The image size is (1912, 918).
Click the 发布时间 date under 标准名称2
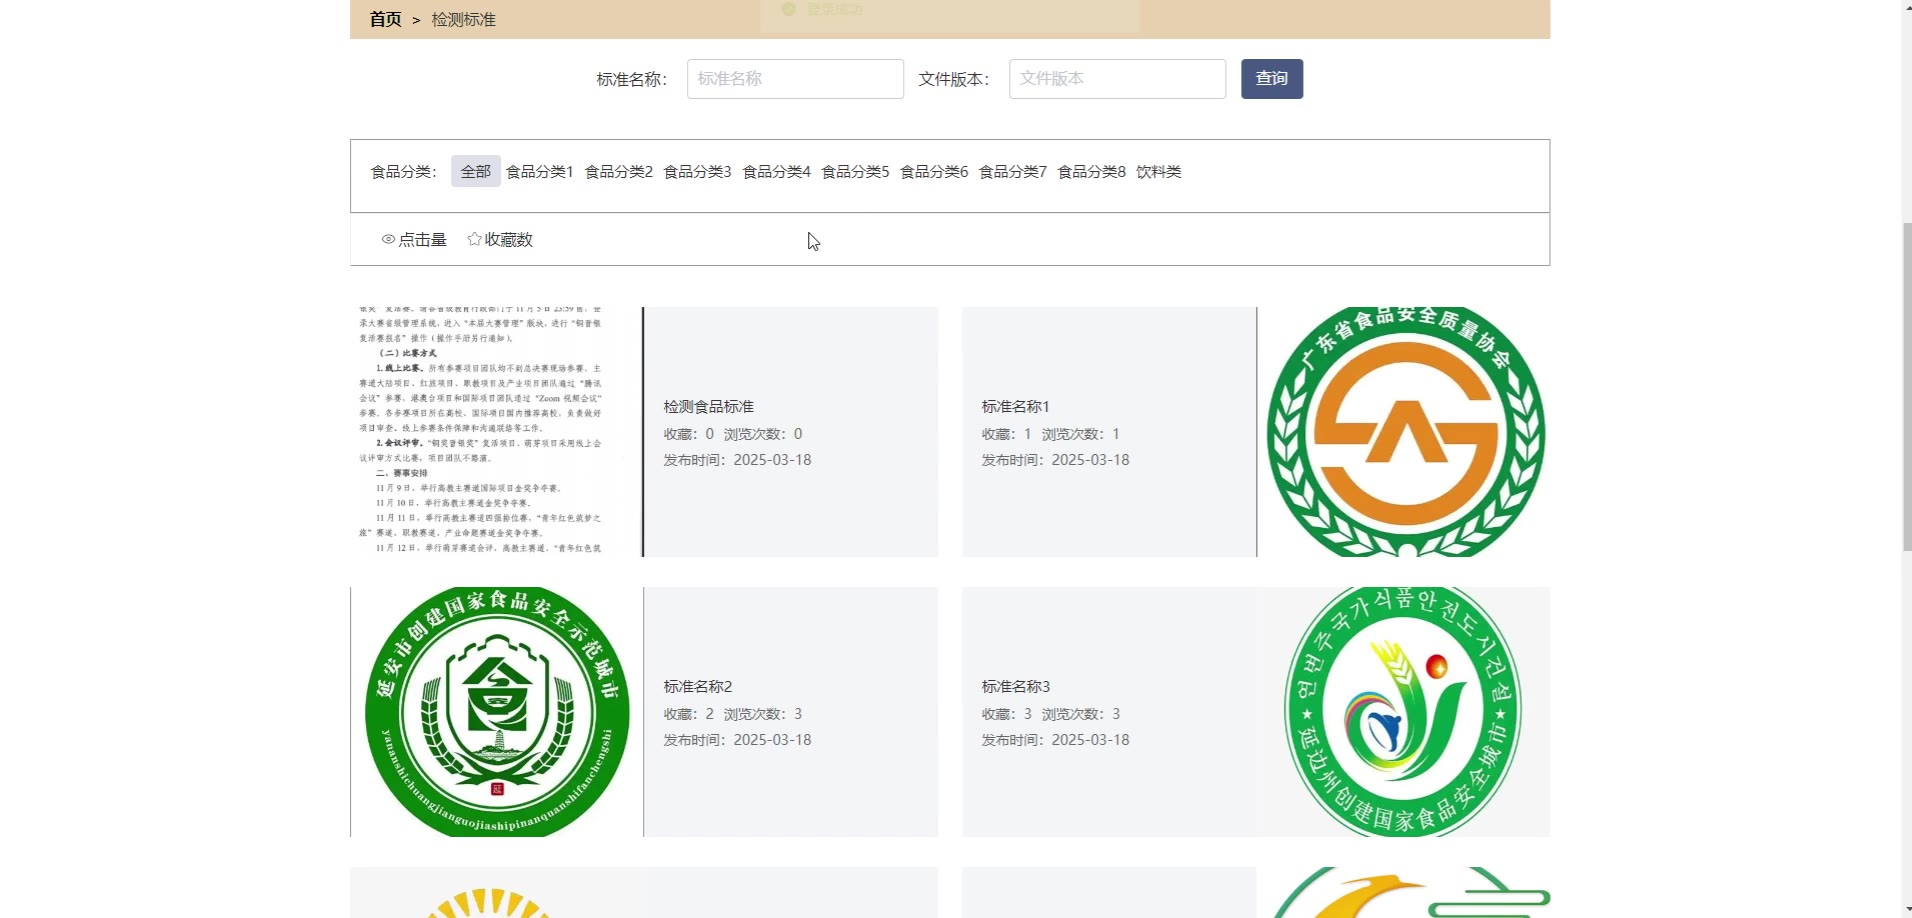(x=738, y=740)
